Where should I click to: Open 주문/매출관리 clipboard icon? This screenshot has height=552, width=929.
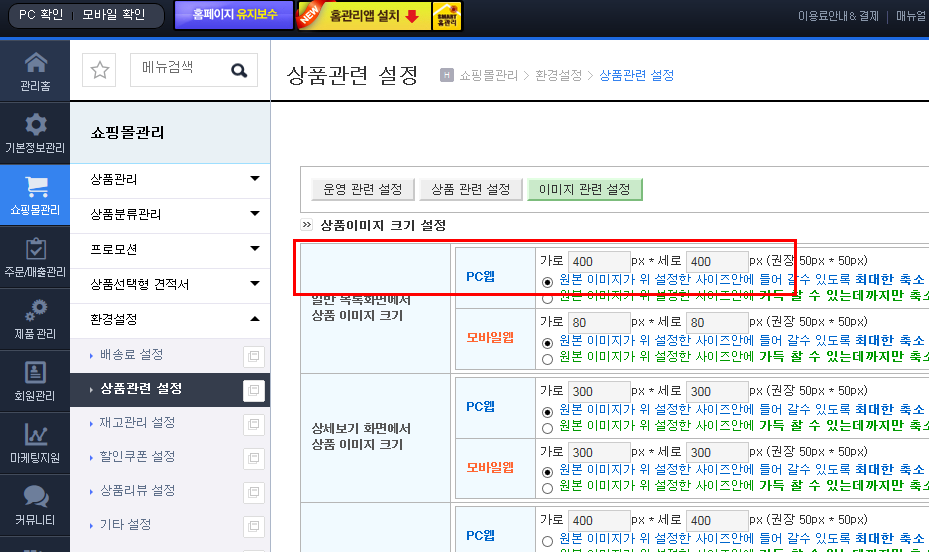[36, 248]
